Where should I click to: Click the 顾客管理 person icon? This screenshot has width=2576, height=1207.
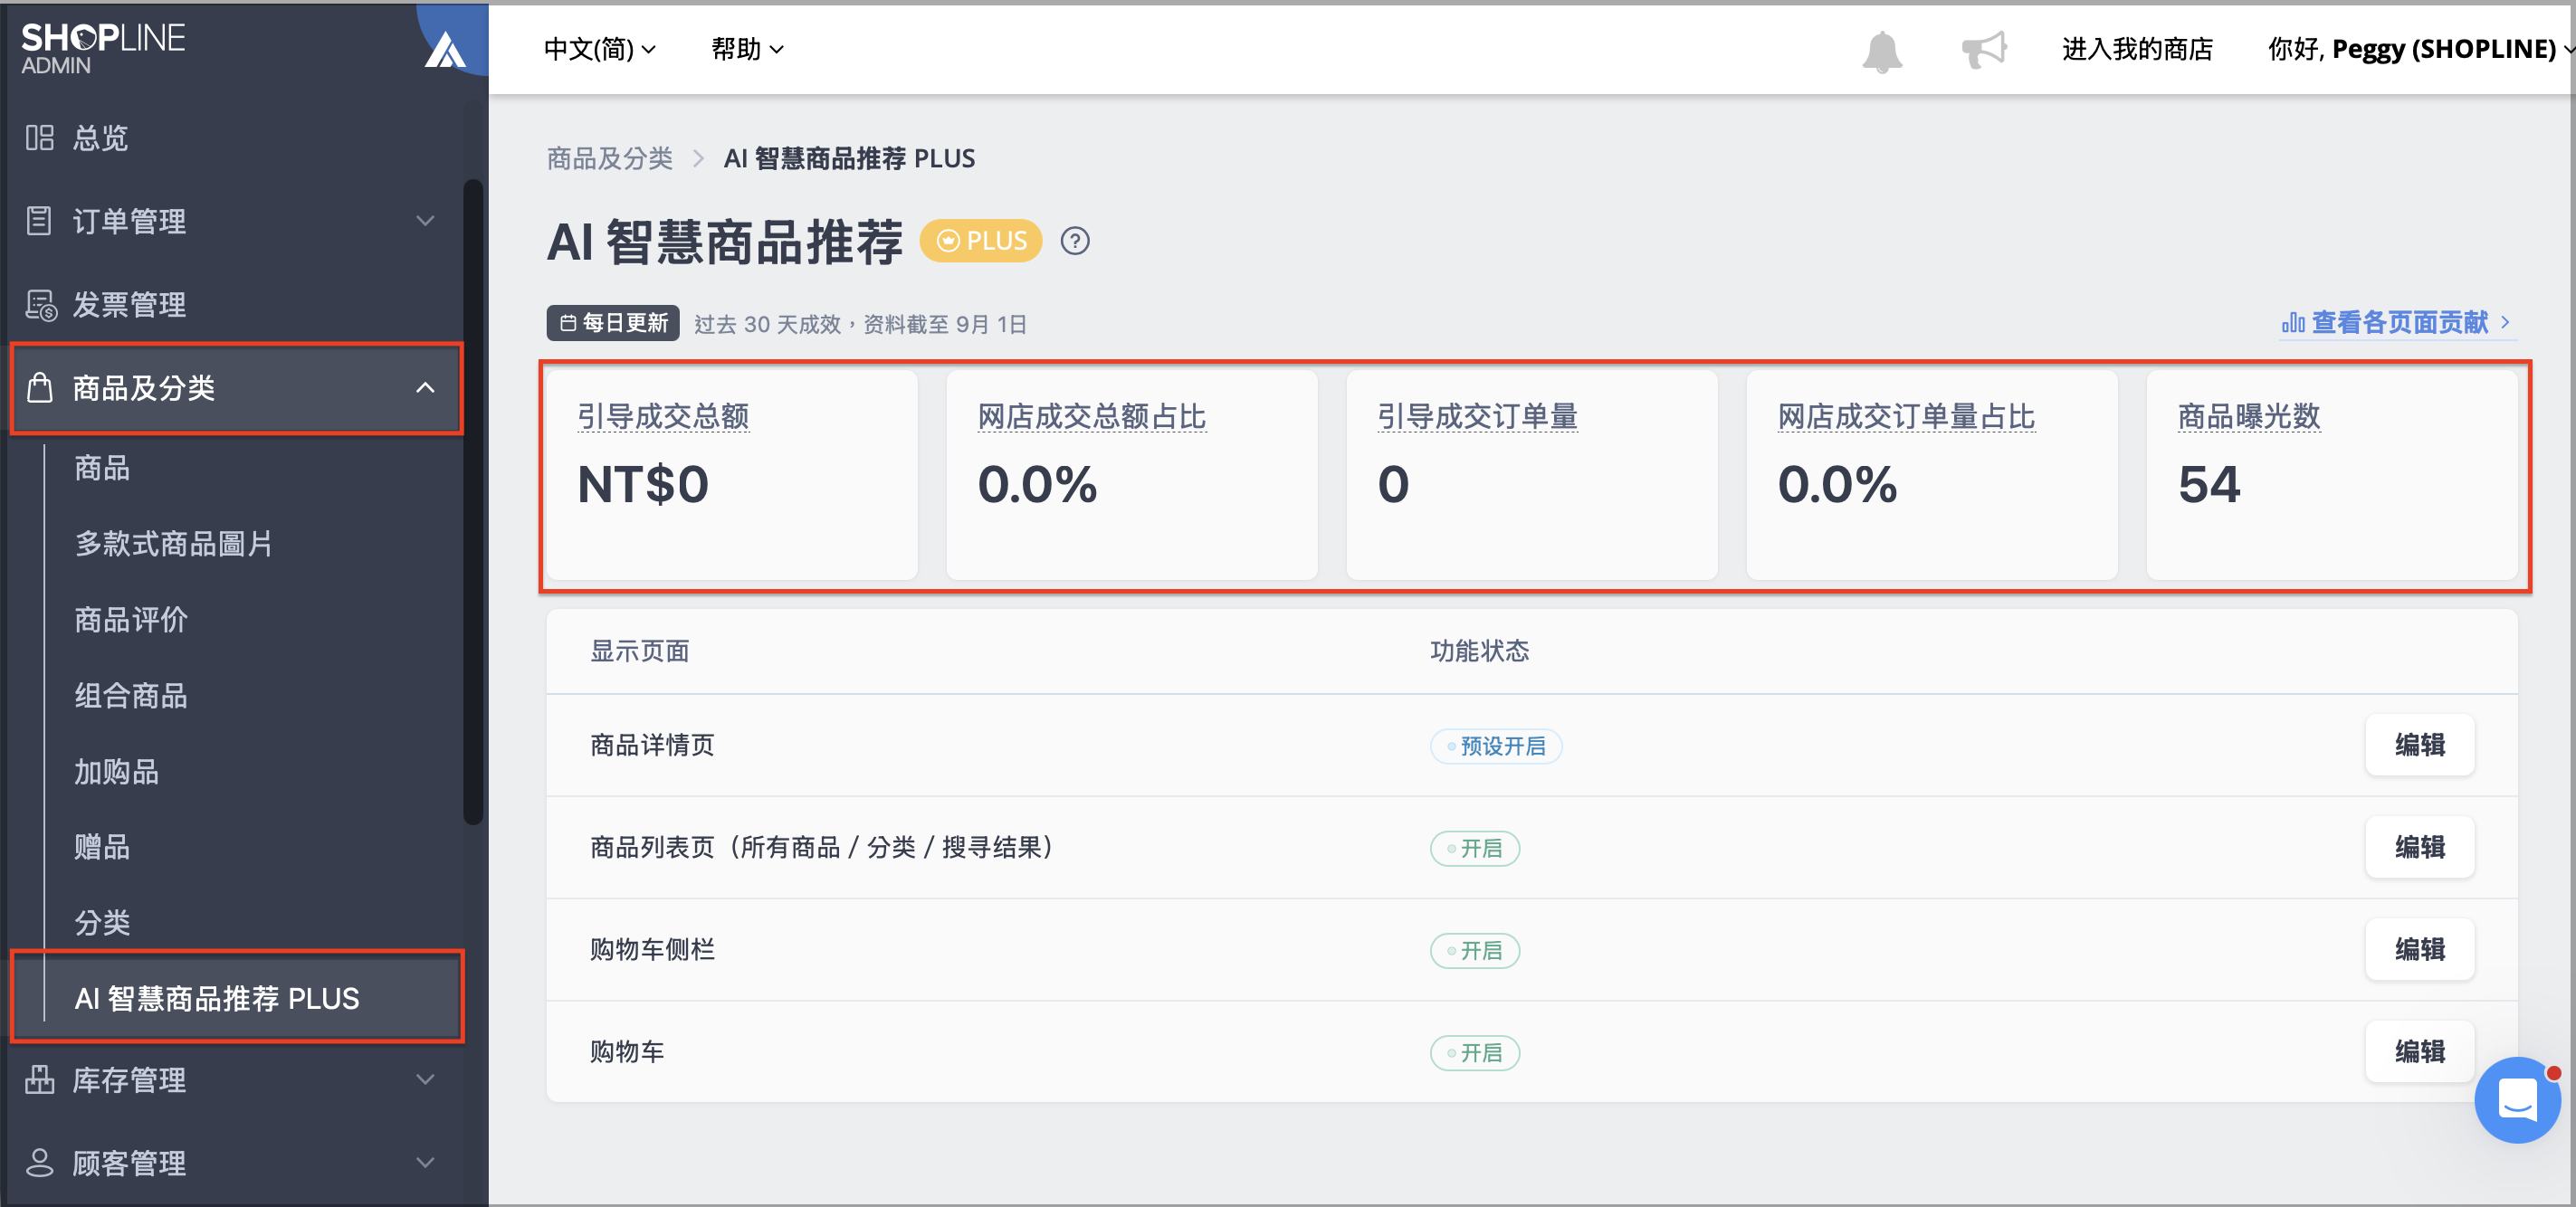point(39,1162)
